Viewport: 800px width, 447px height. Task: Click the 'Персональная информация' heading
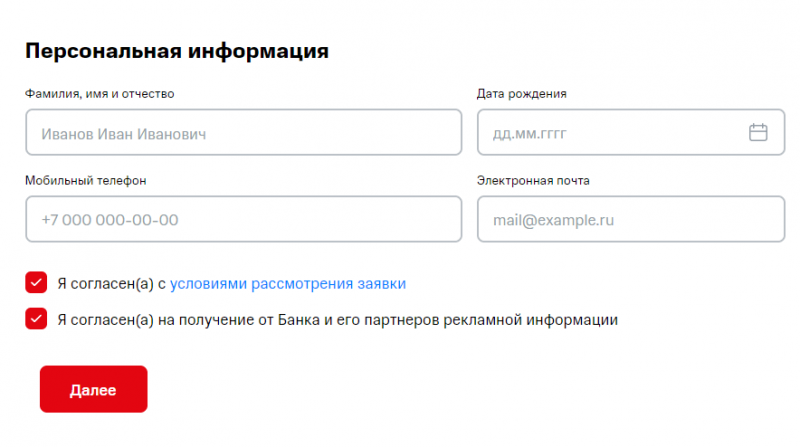[x=177, y=51]
